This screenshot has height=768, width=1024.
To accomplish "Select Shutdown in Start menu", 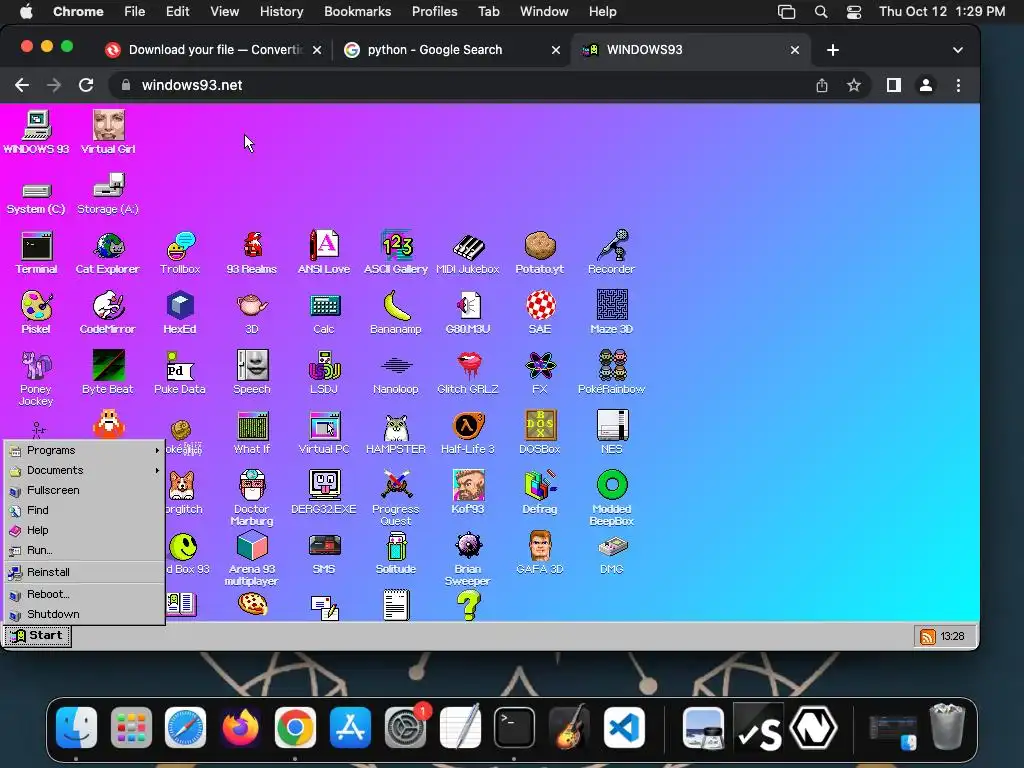I will pos(84,615).
